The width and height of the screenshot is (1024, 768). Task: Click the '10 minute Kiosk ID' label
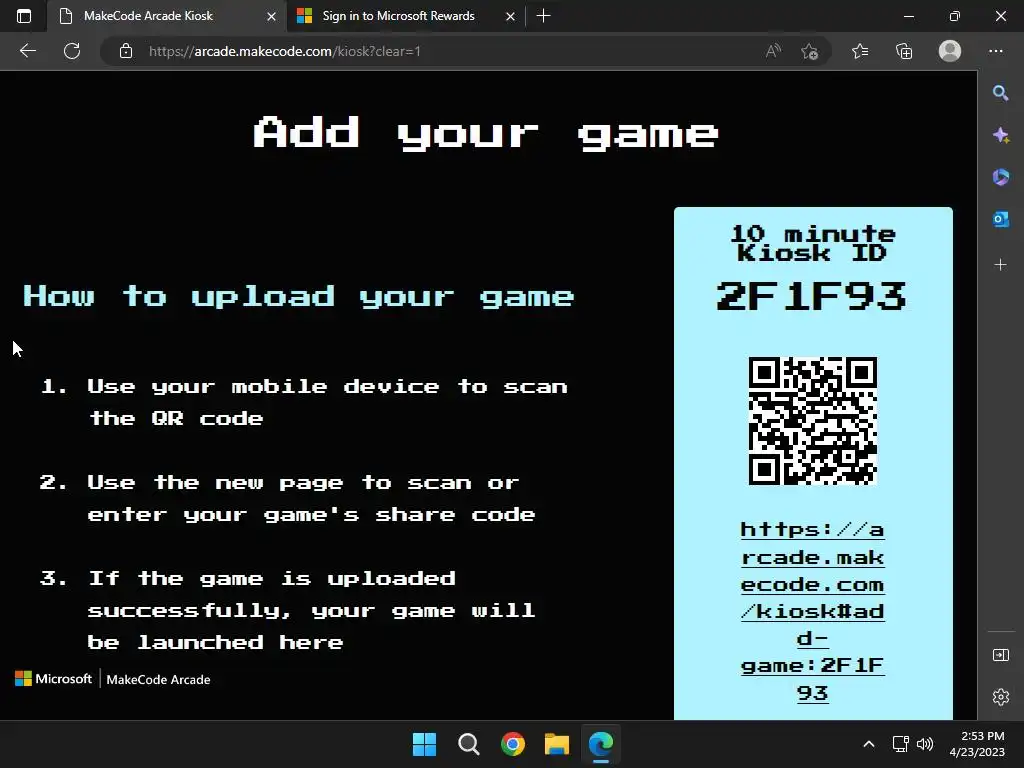coord(812,243)
